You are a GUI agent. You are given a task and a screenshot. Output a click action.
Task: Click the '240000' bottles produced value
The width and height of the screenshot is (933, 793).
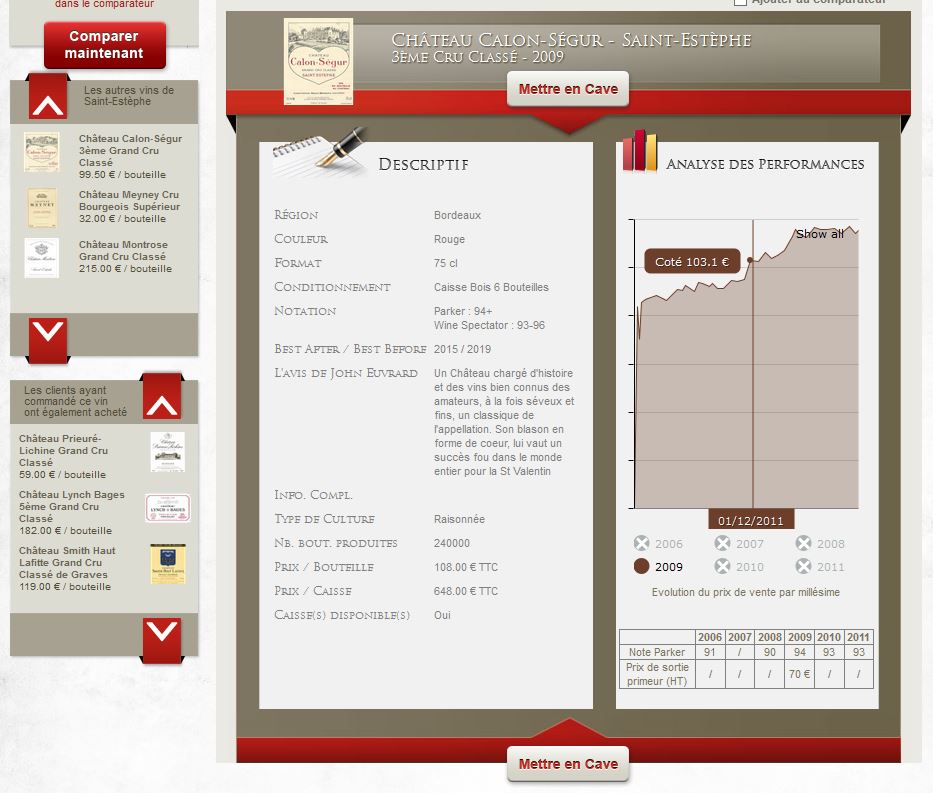click(x=452, y=543)
